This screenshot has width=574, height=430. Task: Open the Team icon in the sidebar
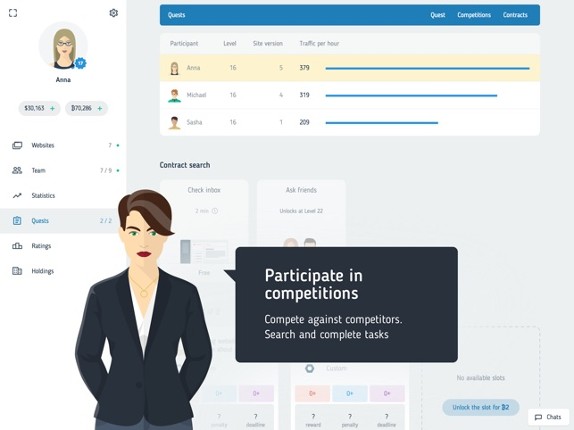pos(17,171)
